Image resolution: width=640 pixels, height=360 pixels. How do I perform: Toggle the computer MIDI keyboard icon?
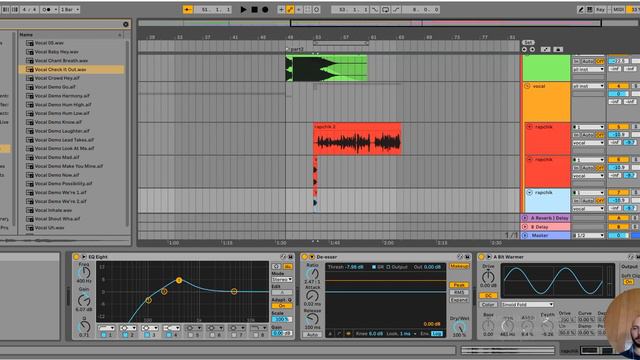coord(589,9)
